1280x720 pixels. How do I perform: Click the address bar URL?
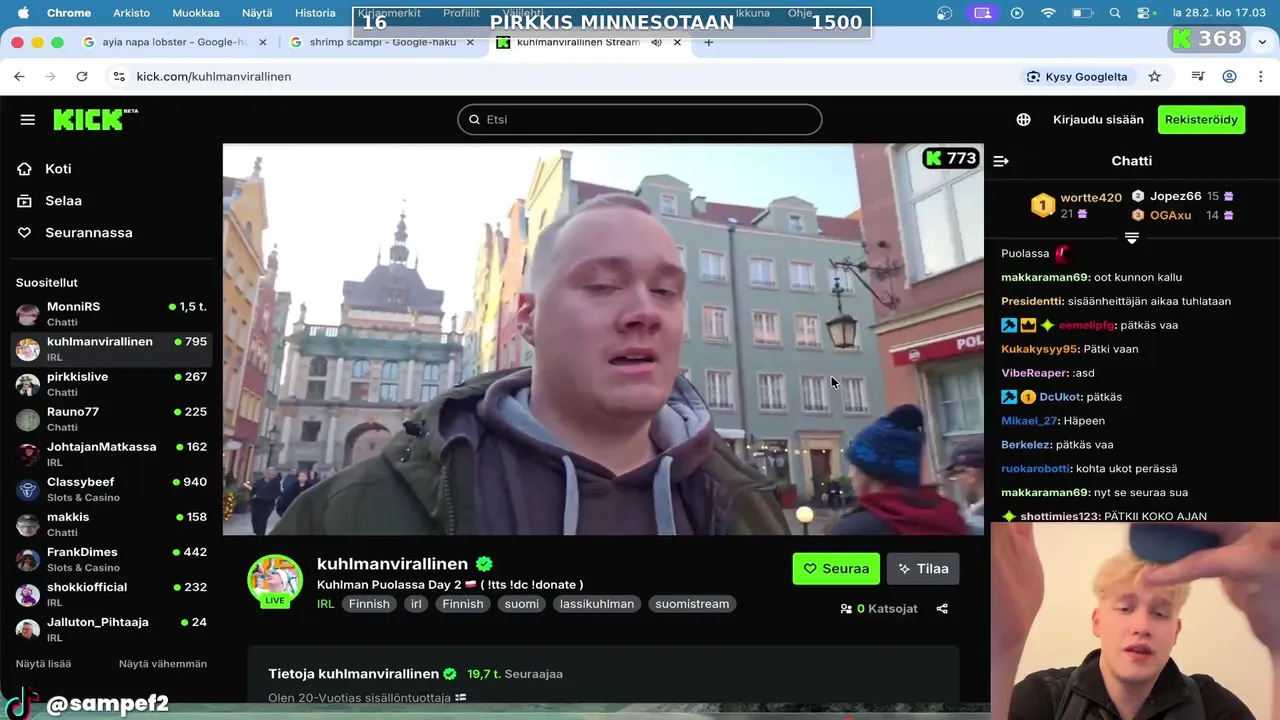(214, 76)
